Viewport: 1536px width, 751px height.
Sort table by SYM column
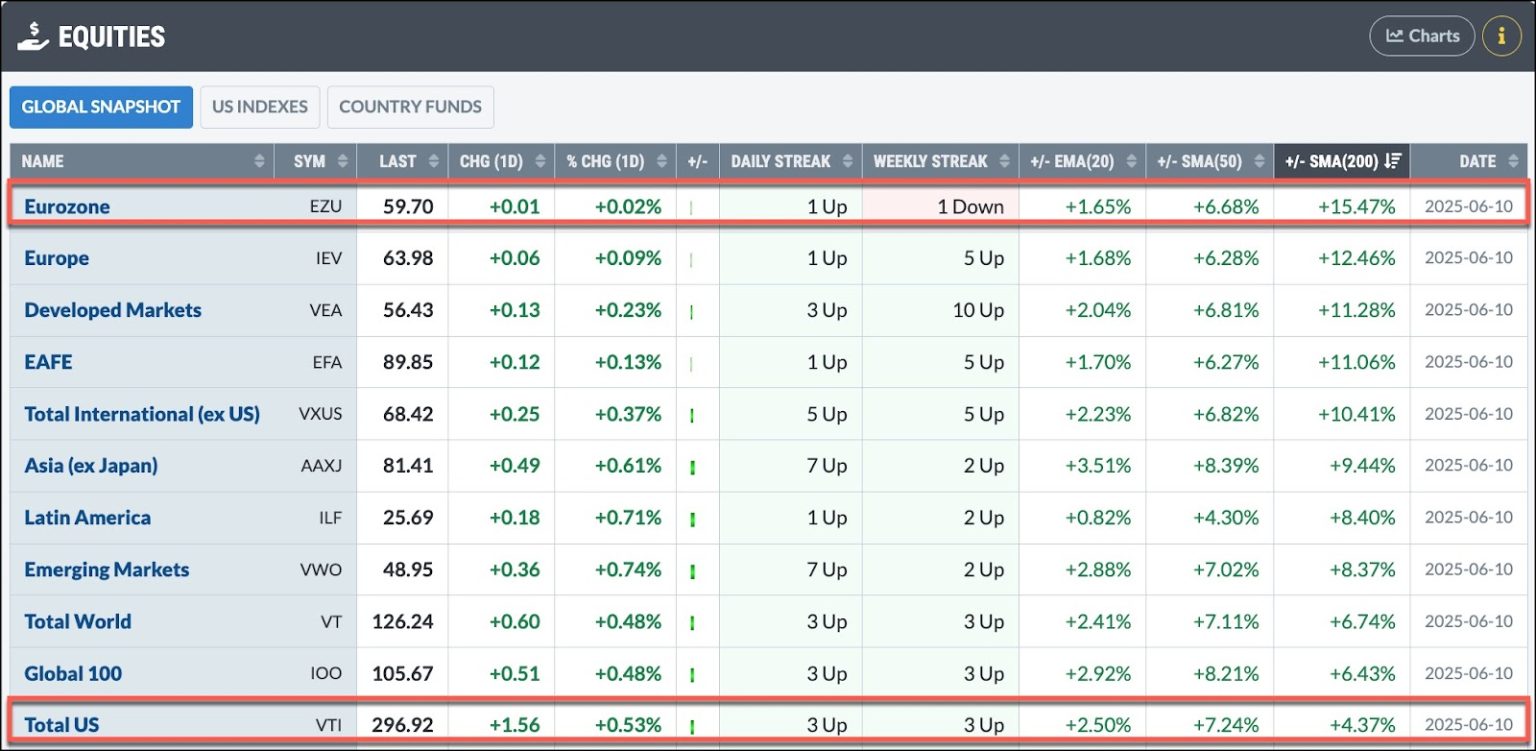315,161
